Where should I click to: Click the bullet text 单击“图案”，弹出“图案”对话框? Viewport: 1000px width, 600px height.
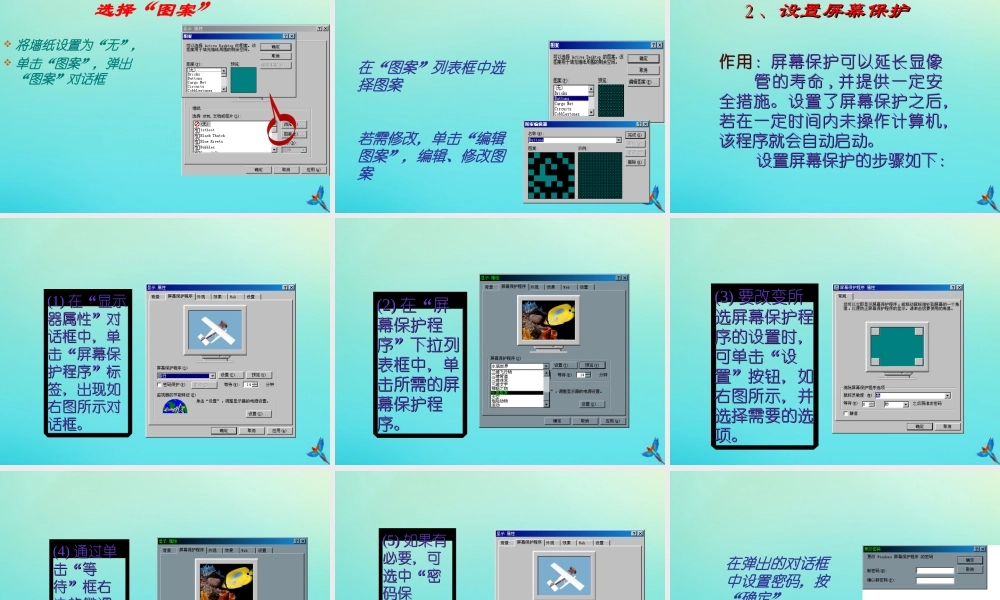click(x=73, y=71)
